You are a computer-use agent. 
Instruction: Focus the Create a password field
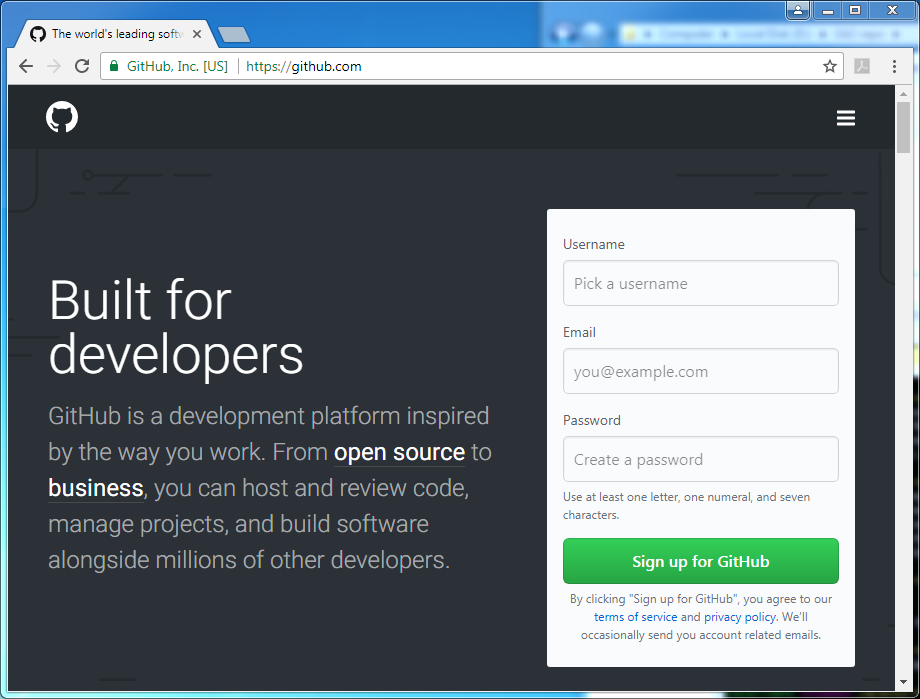pos(701,459)
